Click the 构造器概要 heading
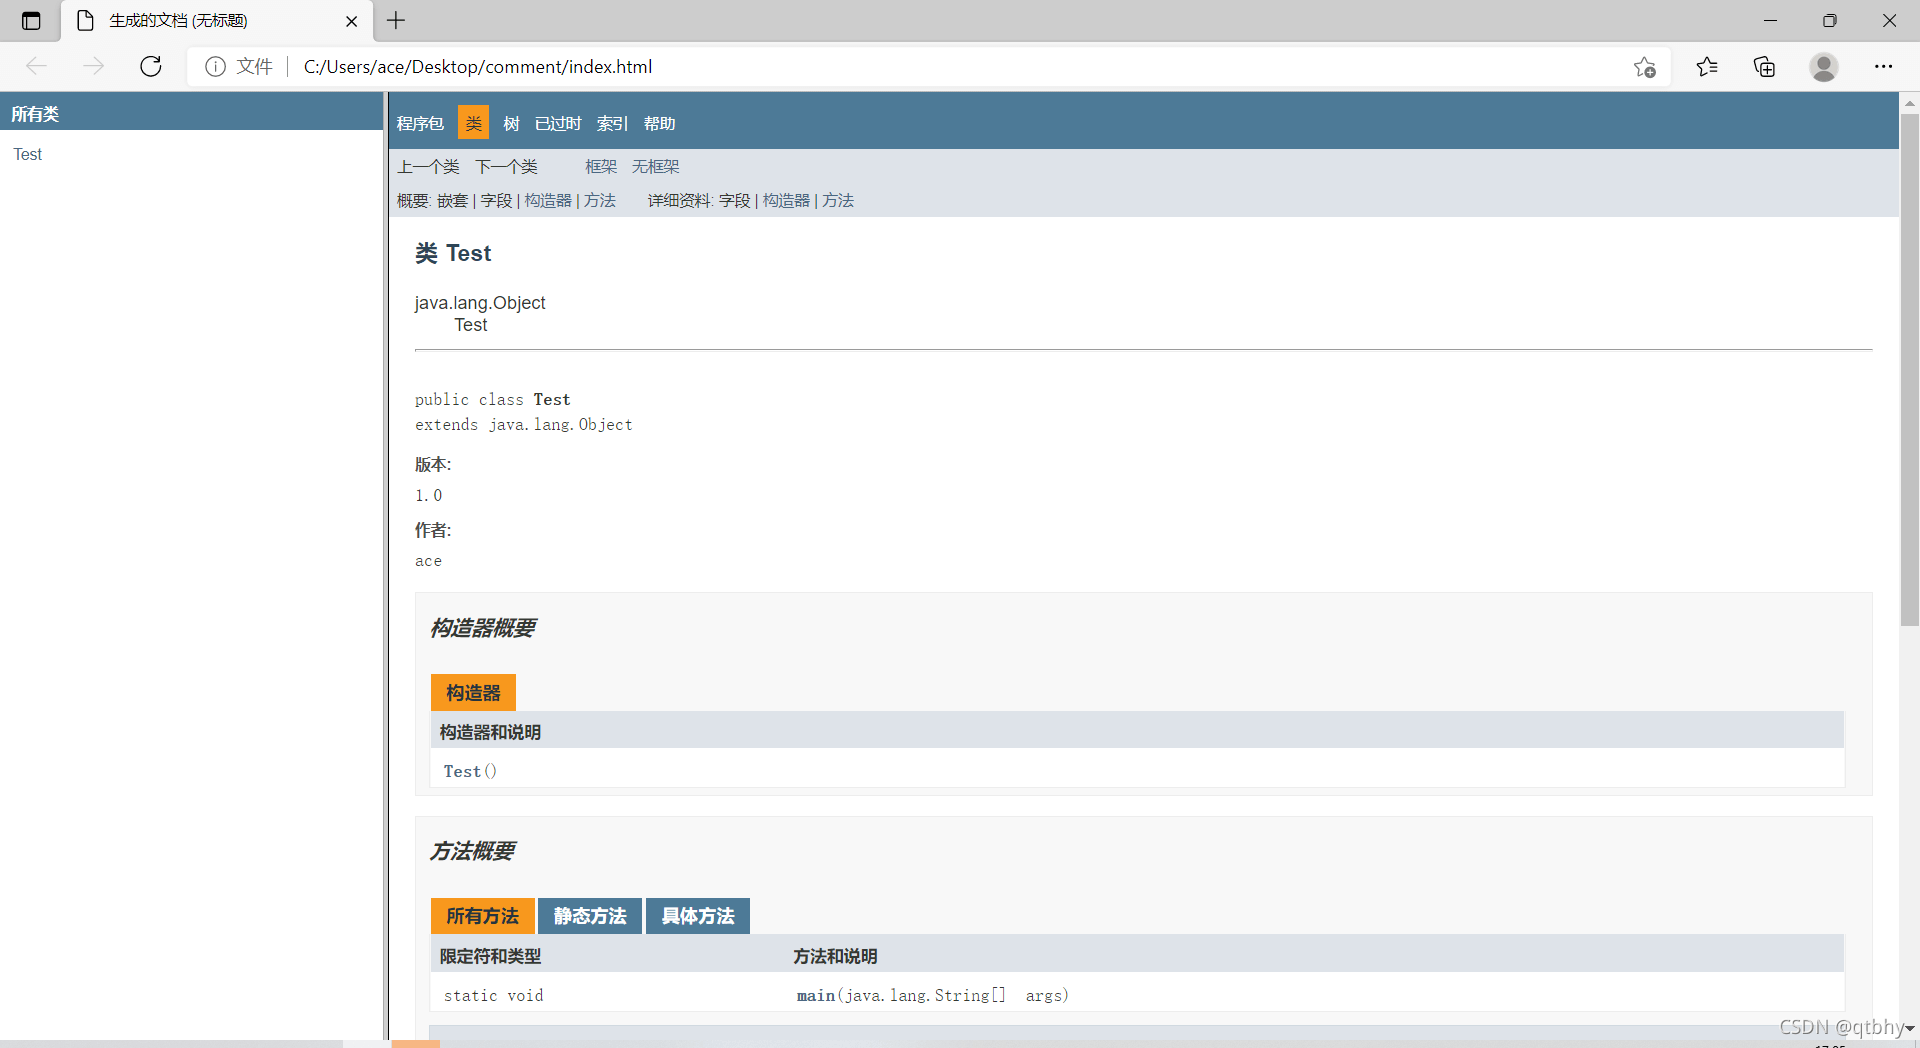This screenshot has width=1920, height=1048. coord(483,628)
